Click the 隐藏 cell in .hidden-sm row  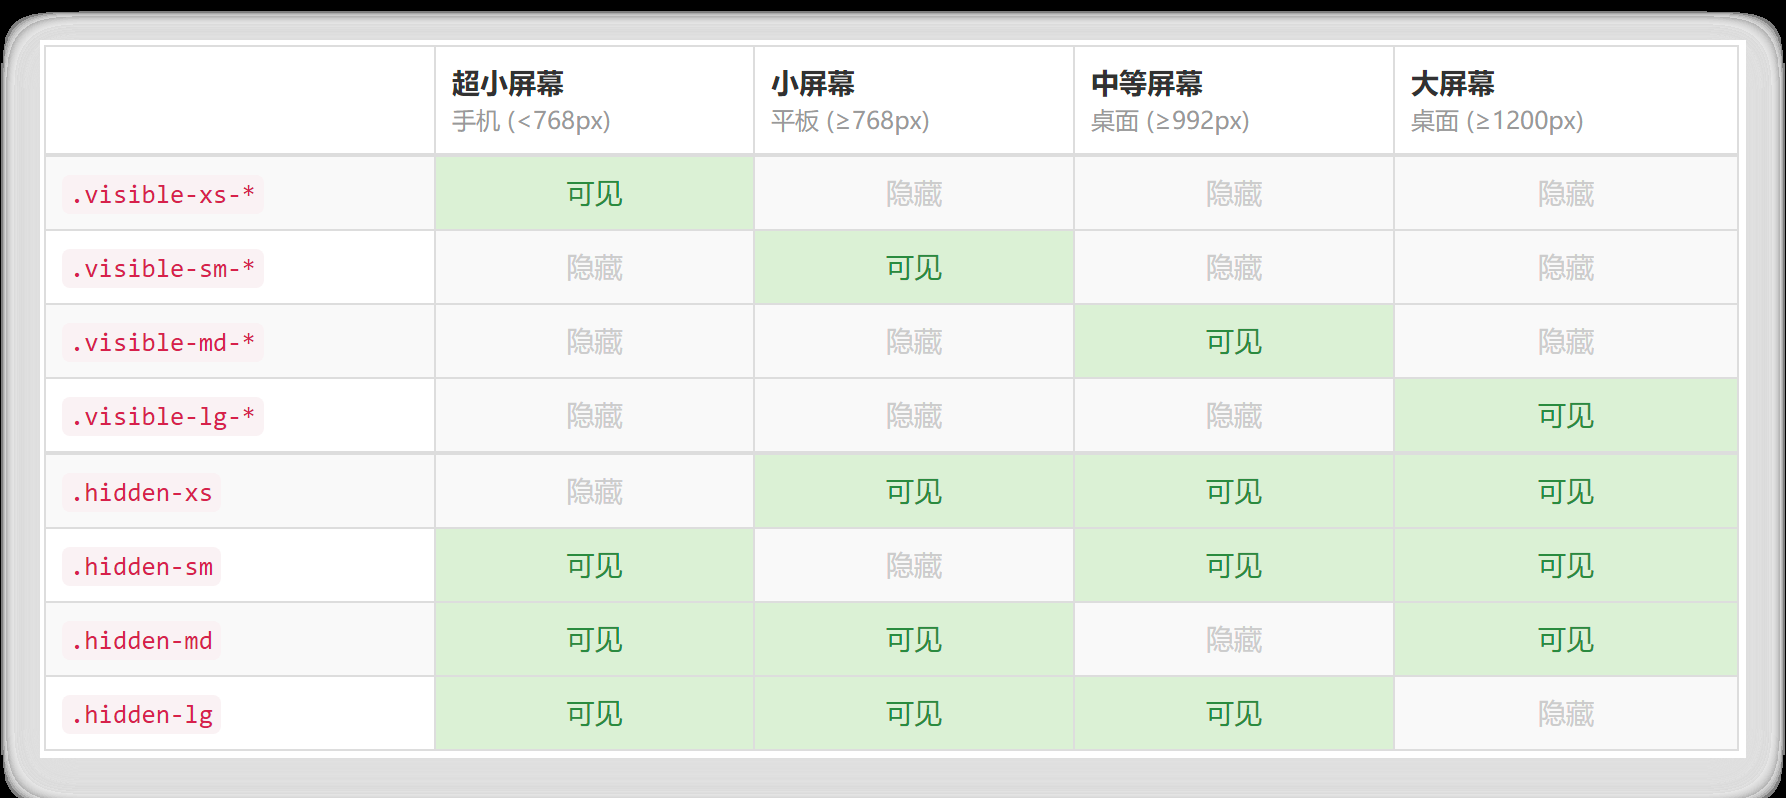click(914, 565)
